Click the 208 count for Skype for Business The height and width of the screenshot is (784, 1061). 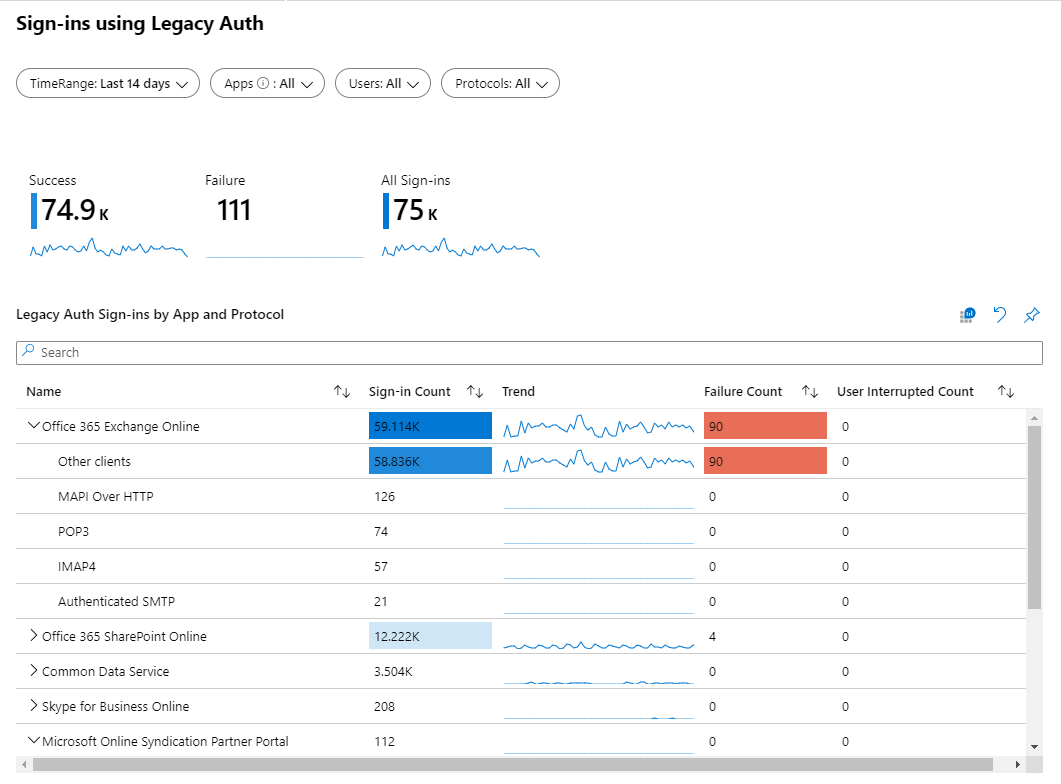pyautogui.click(x=384, y=706)
